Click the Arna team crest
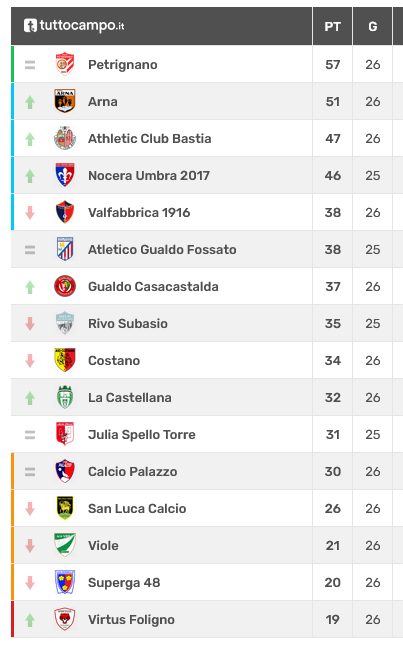Image resolution: width=403 pixels, height=649 pixels. tap(65, 101)
